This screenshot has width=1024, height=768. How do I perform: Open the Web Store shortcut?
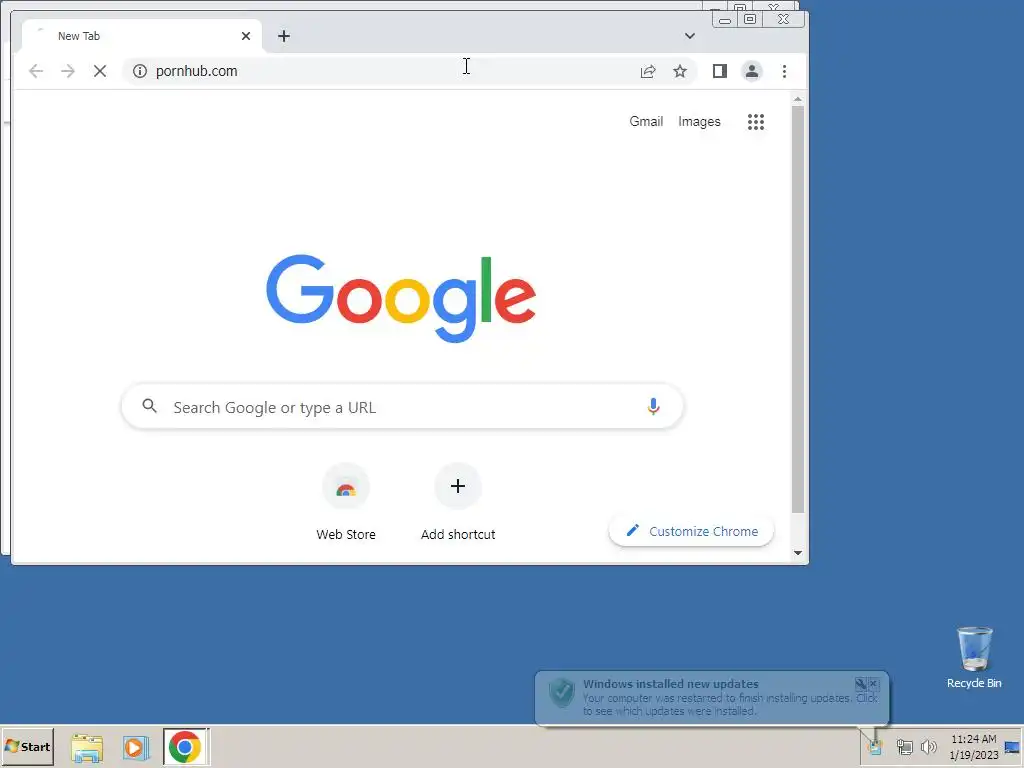[345, 502]
